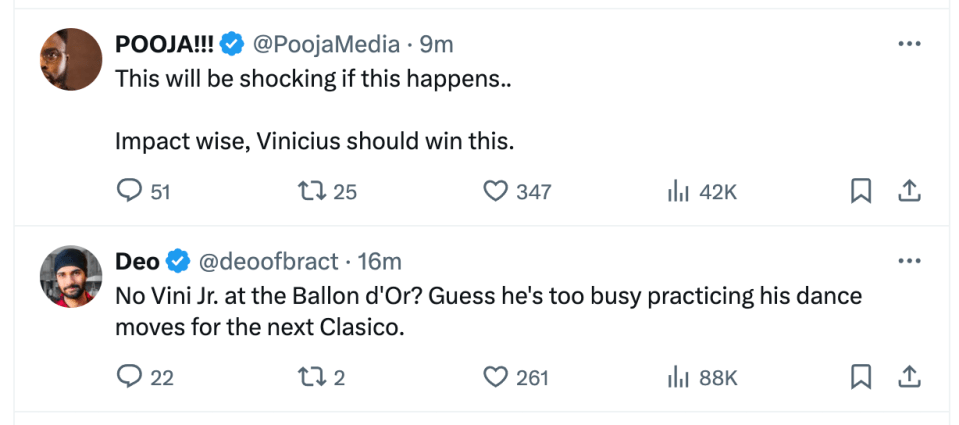The height and width of the screenshot is (425, 959).
Task: Like Deo's tweet with 261 likes
Action: [x=495, y=377]
